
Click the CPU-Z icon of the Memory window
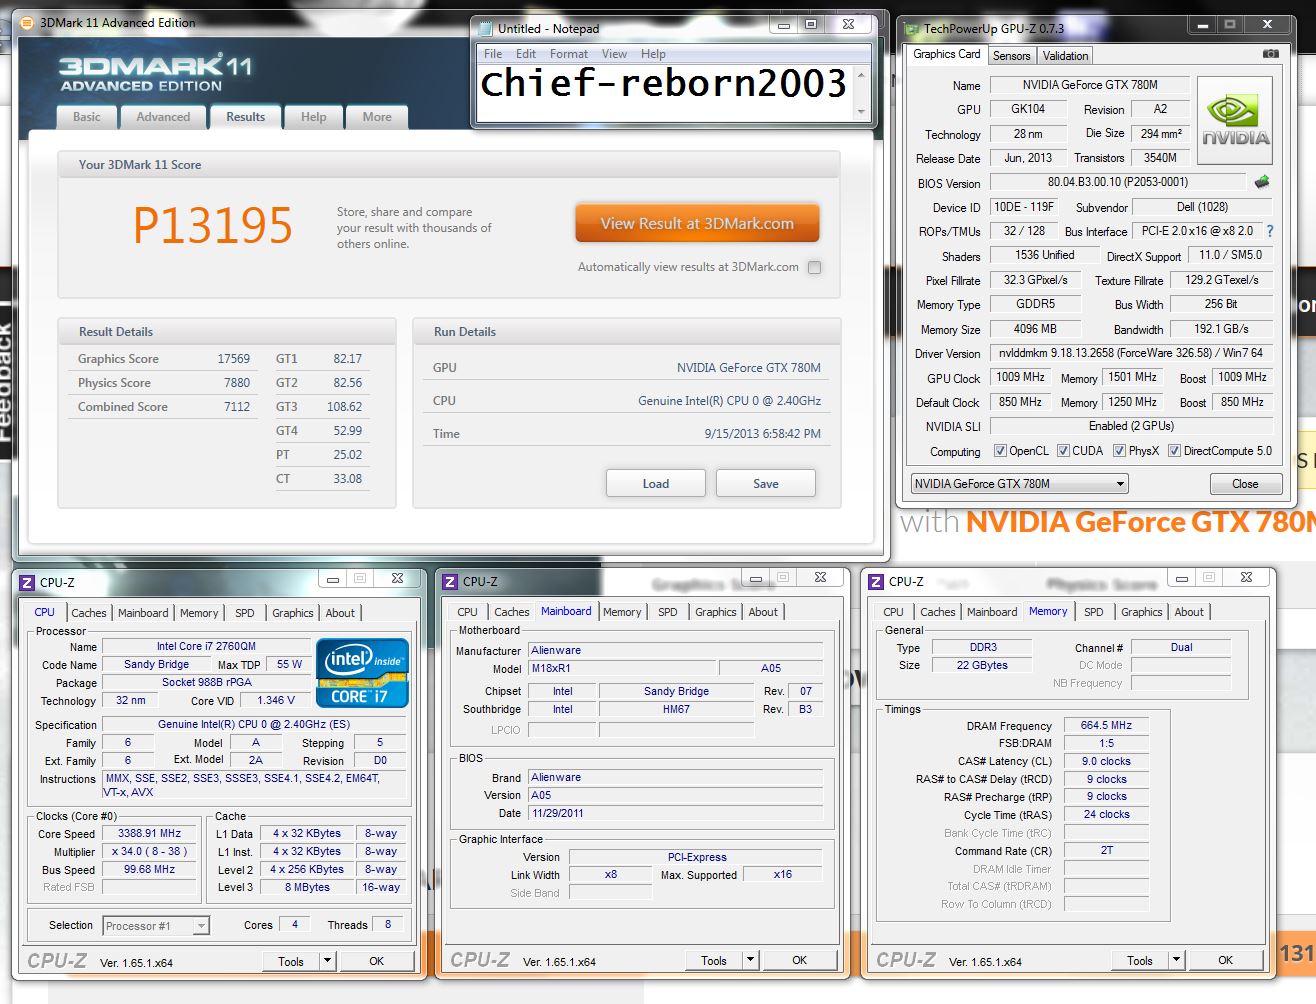(876, 581)
